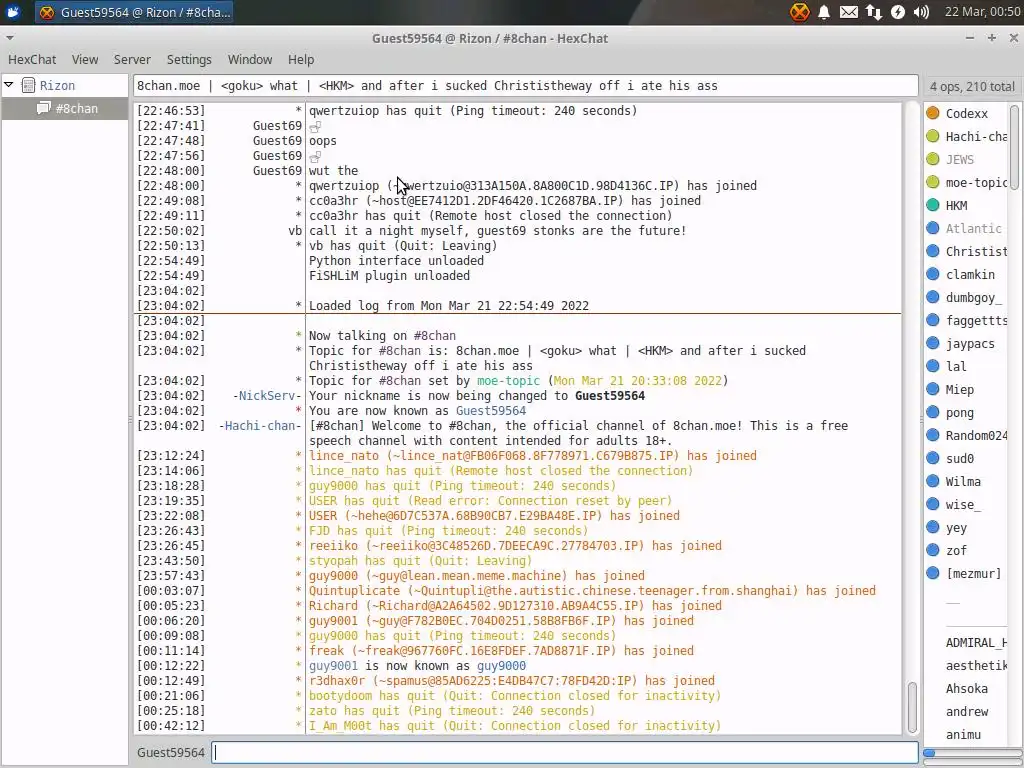Open the View menu
This screenshot has width=1024, height=768.
tap(85, 59)
